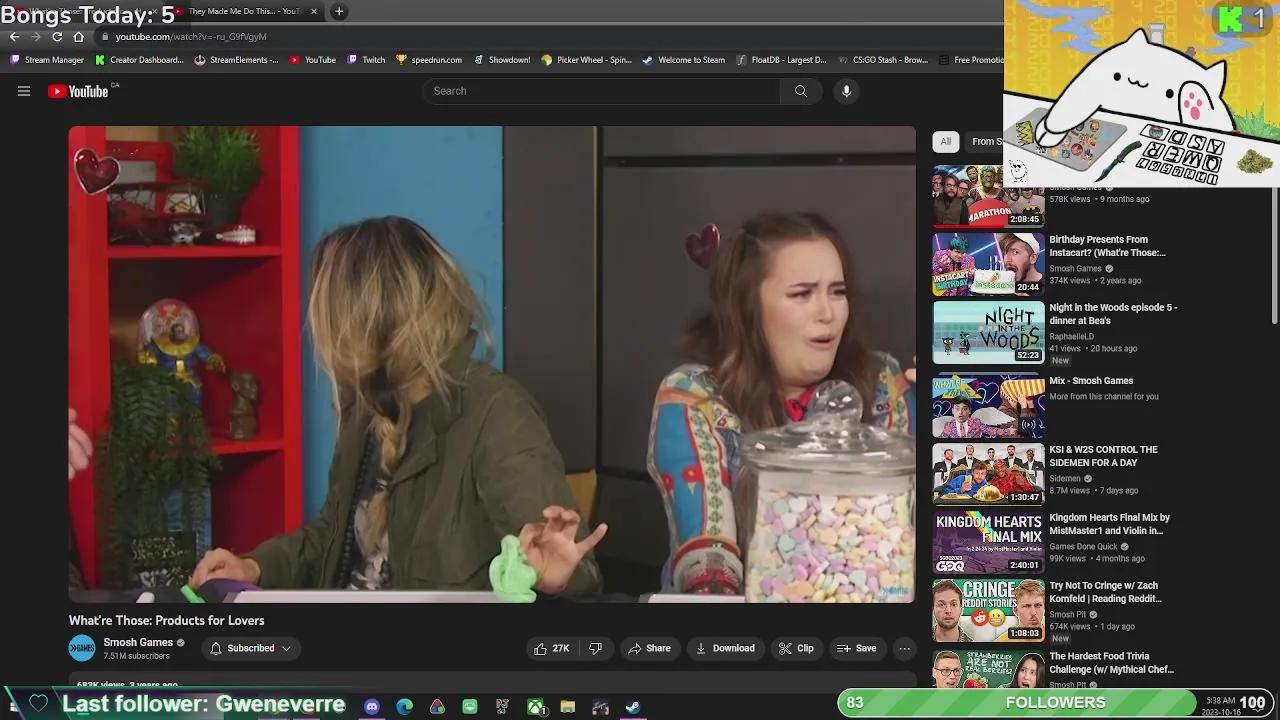The width and height of the screenshot is (1280, 720).
Task: Click the Download button
Action: pos(725,648)
